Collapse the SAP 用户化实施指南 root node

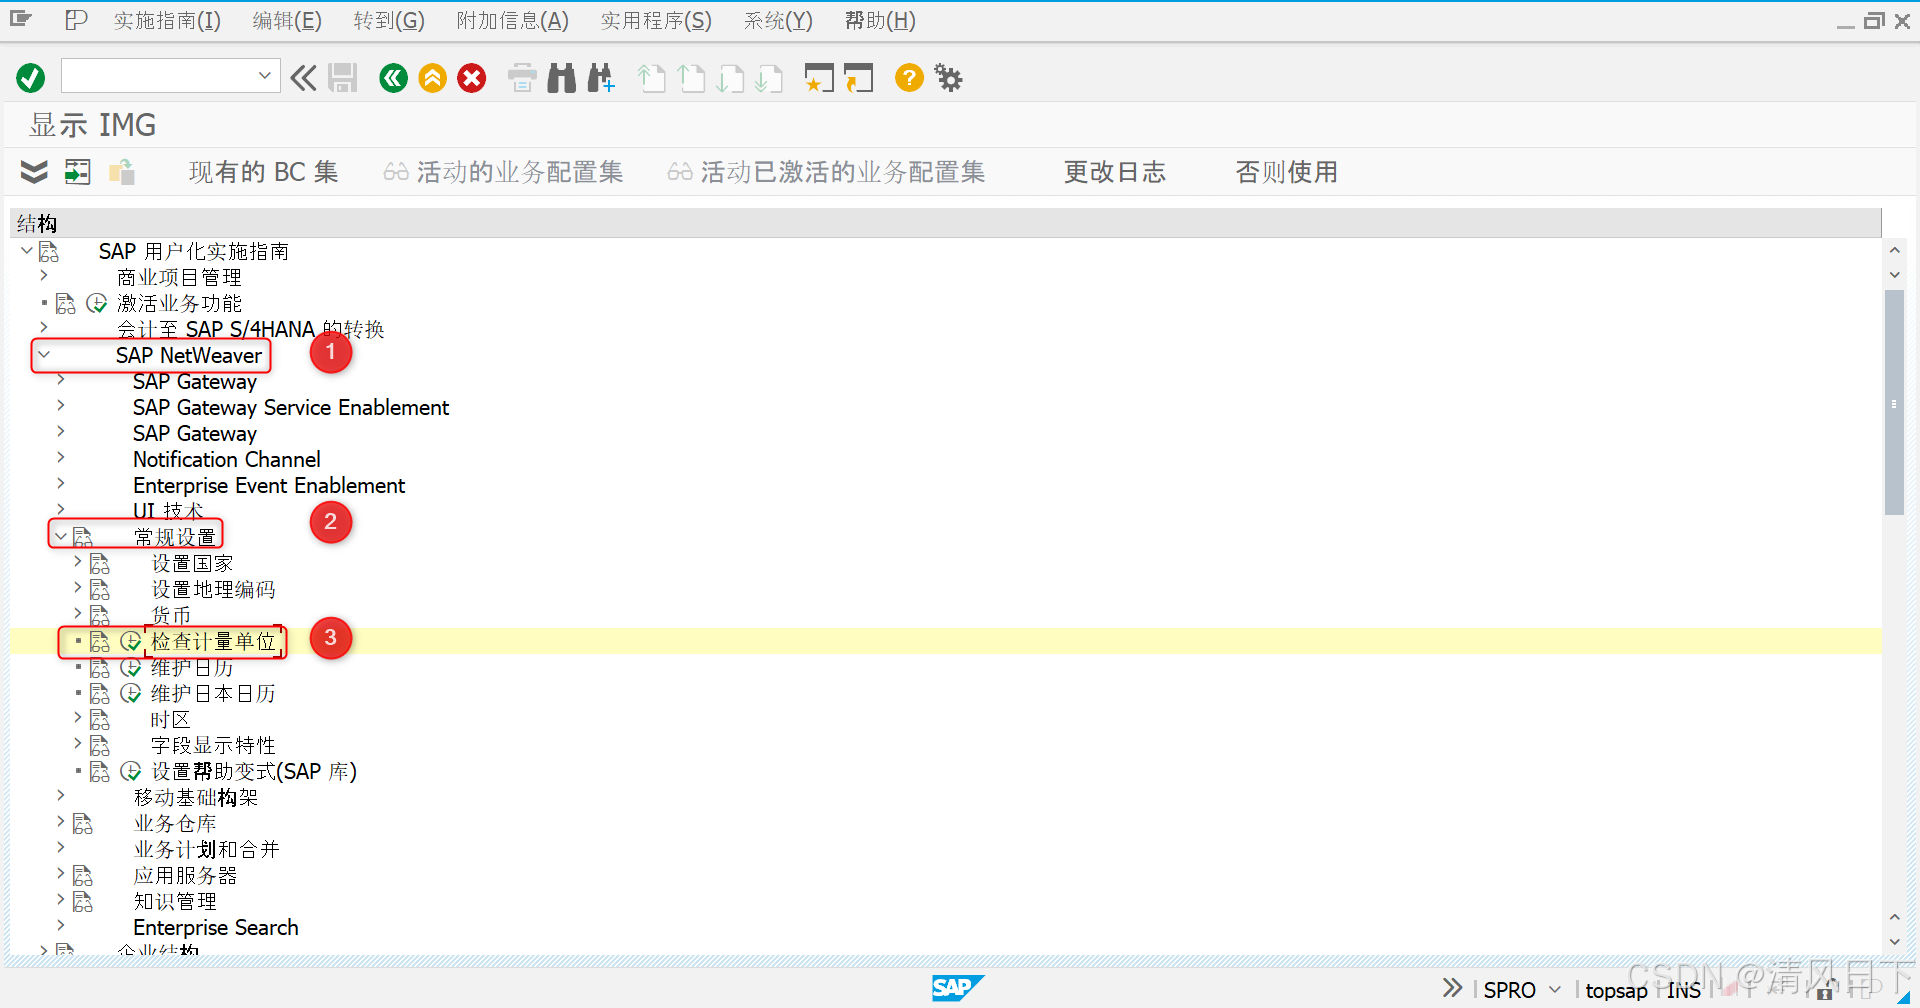[27, 250]
